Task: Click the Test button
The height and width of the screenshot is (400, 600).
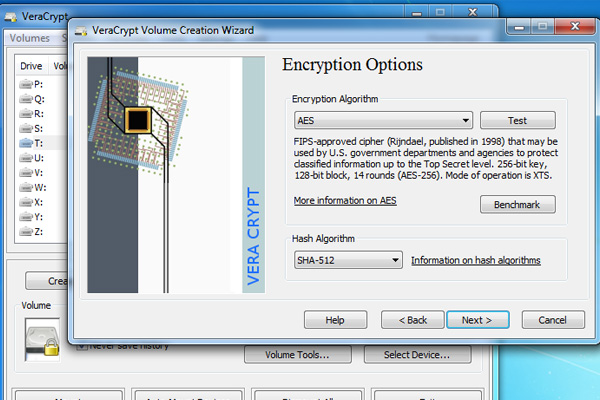Action: tap(517, 121)
